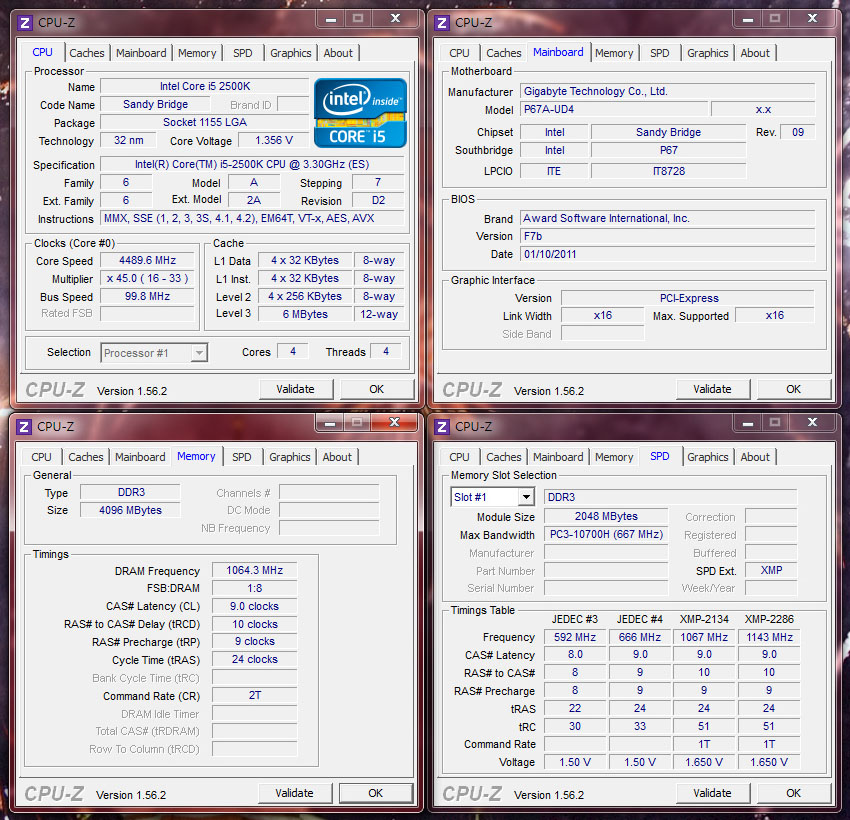Click the Core Voltage value 1.356 V
850x820 pixels.
(x=274, y=140)
